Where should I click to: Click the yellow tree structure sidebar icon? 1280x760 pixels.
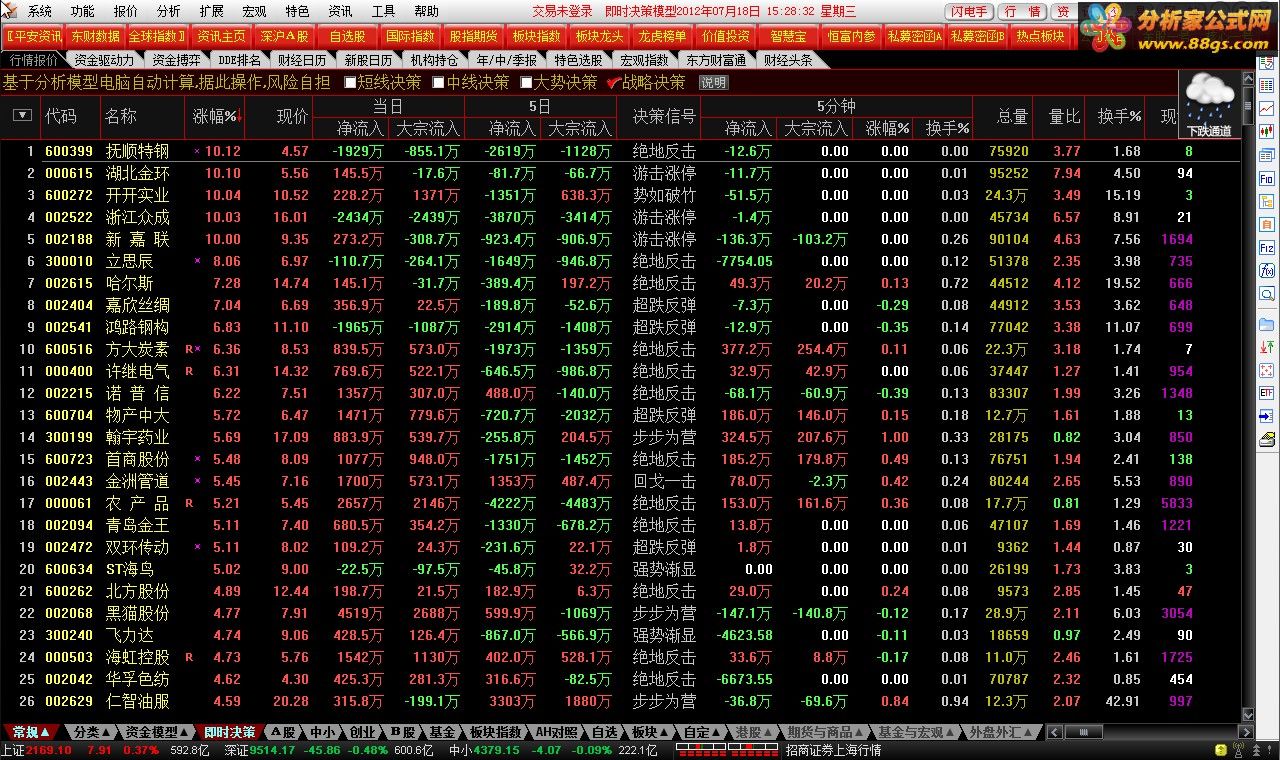point(1266,202)
